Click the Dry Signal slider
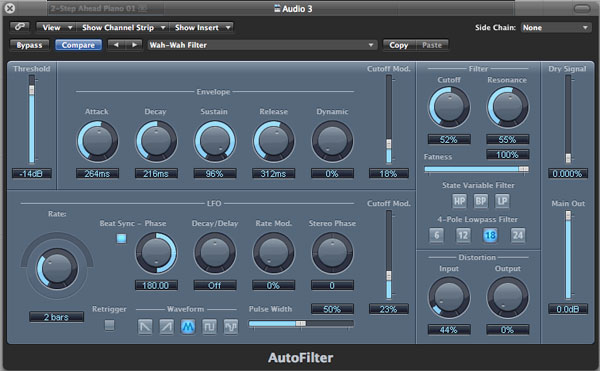This screenshot has width=600, height=371. (568, 119)
